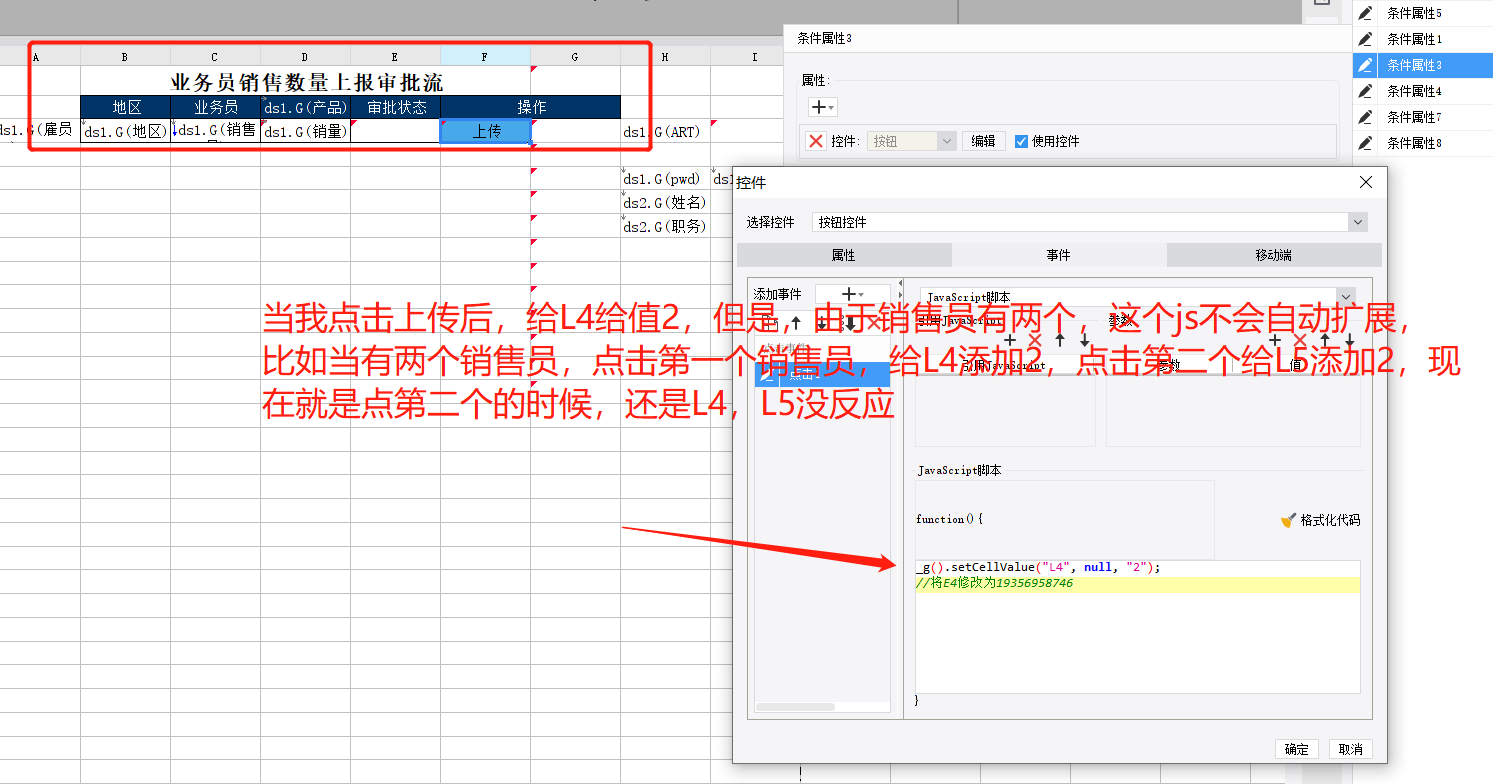The height and width of the screenshot is (784, 1493).
Task: Click the 业务员销售数量上报审批流 title cell
Action: tap(306, 82)
